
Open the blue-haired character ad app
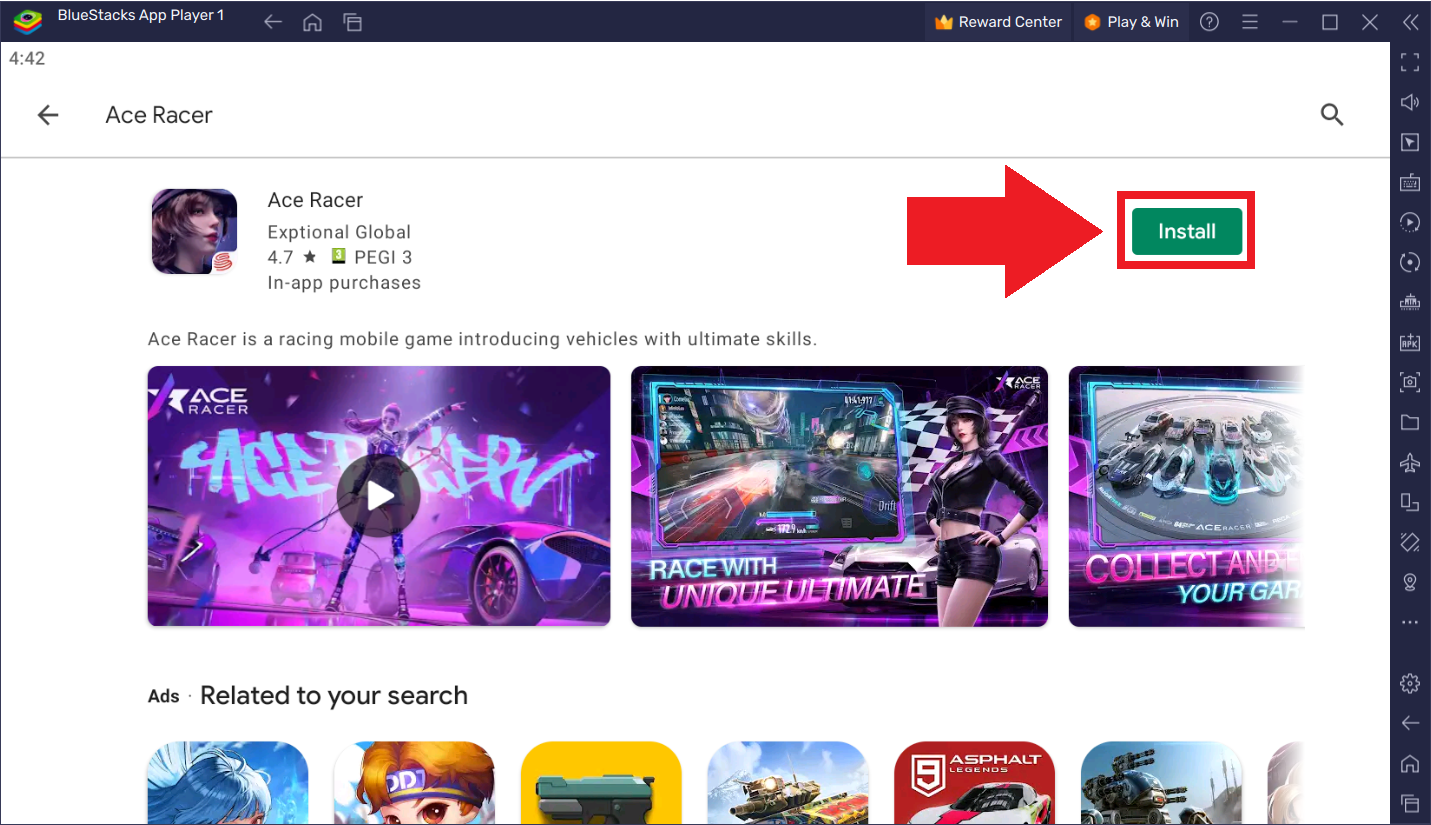tap(228, 783)
